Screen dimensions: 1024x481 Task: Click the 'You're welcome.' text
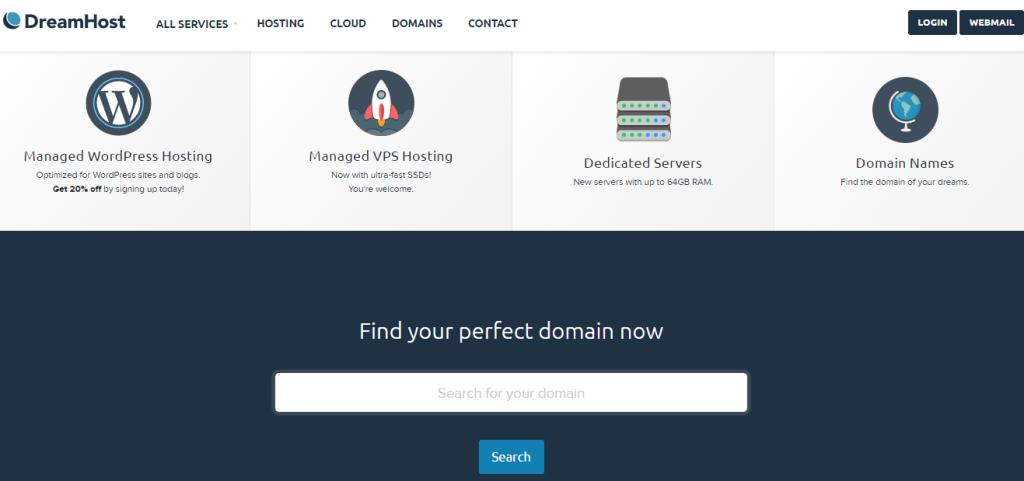click(381, 189)
